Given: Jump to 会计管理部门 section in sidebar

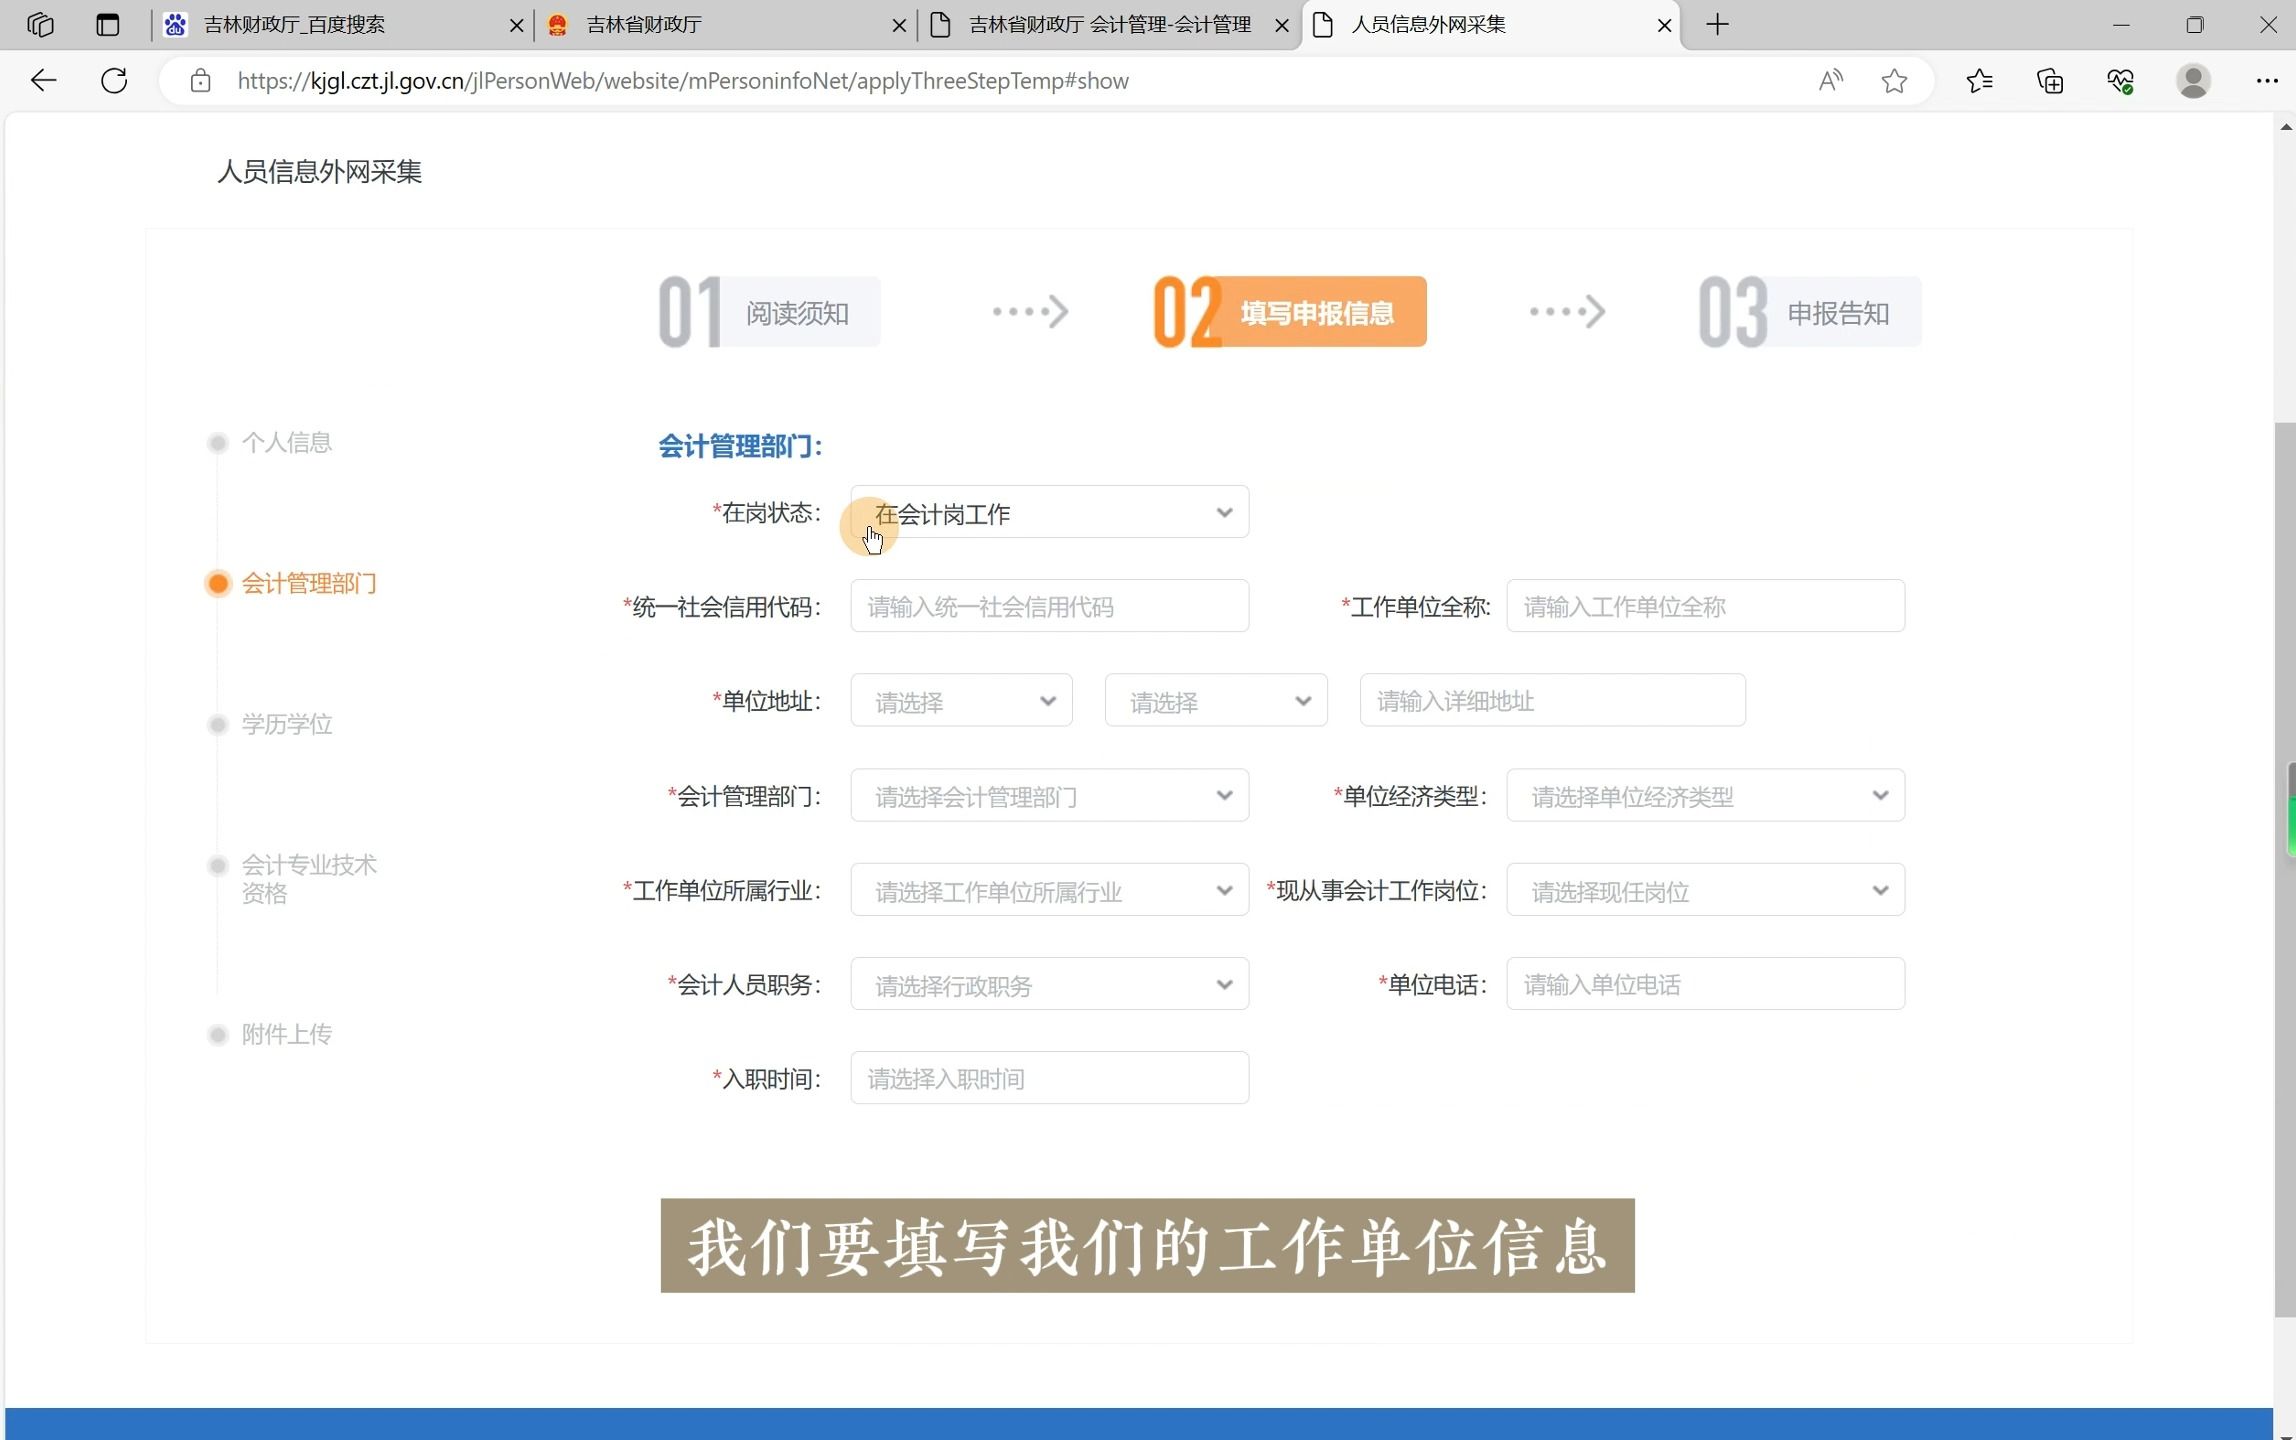Looking at the screenshot, I should tap(309, 584).
